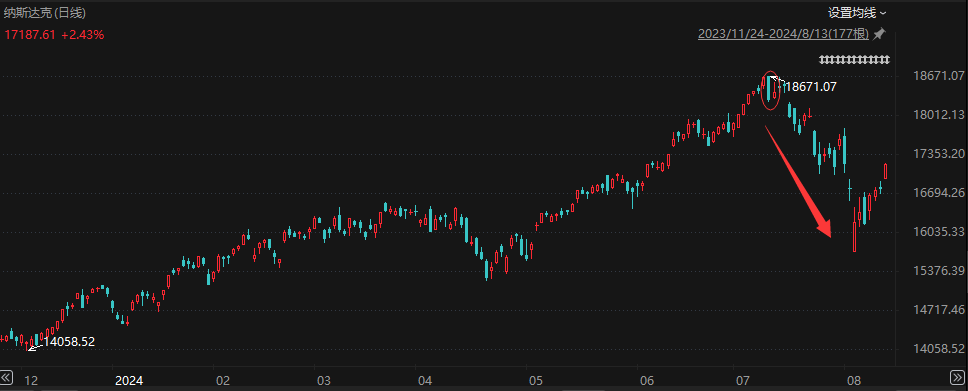Click the 2024 year marker on time axis

(x=129, y=380)
